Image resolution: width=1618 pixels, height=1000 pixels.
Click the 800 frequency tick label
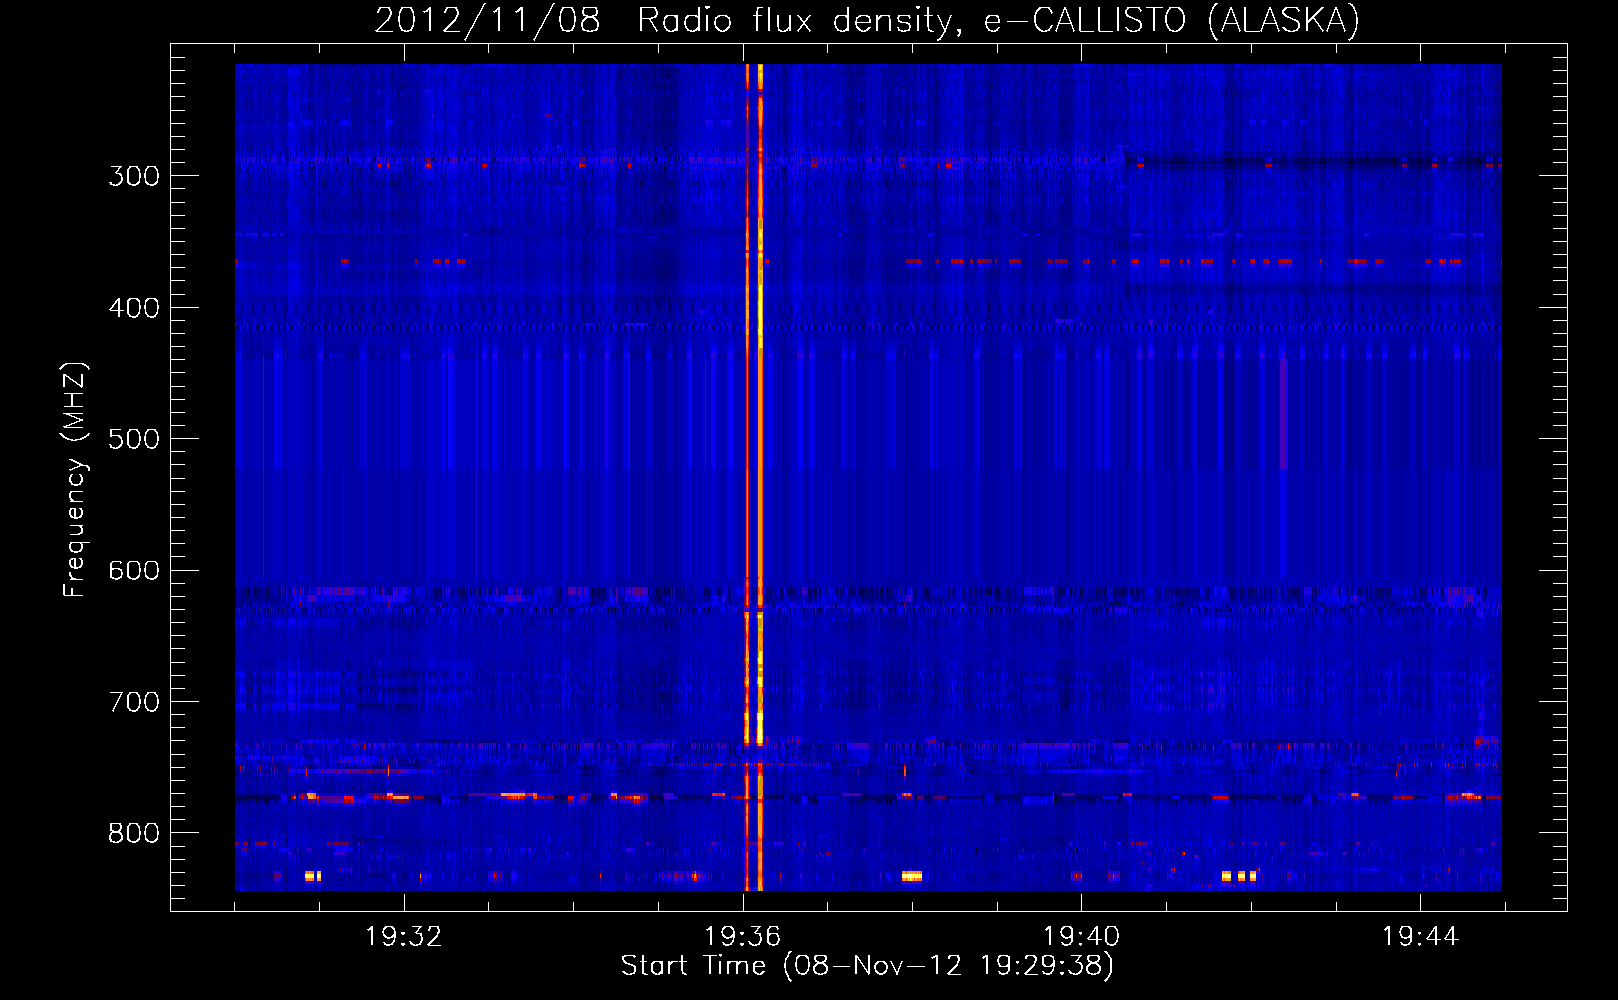click(x=134, y=834)
